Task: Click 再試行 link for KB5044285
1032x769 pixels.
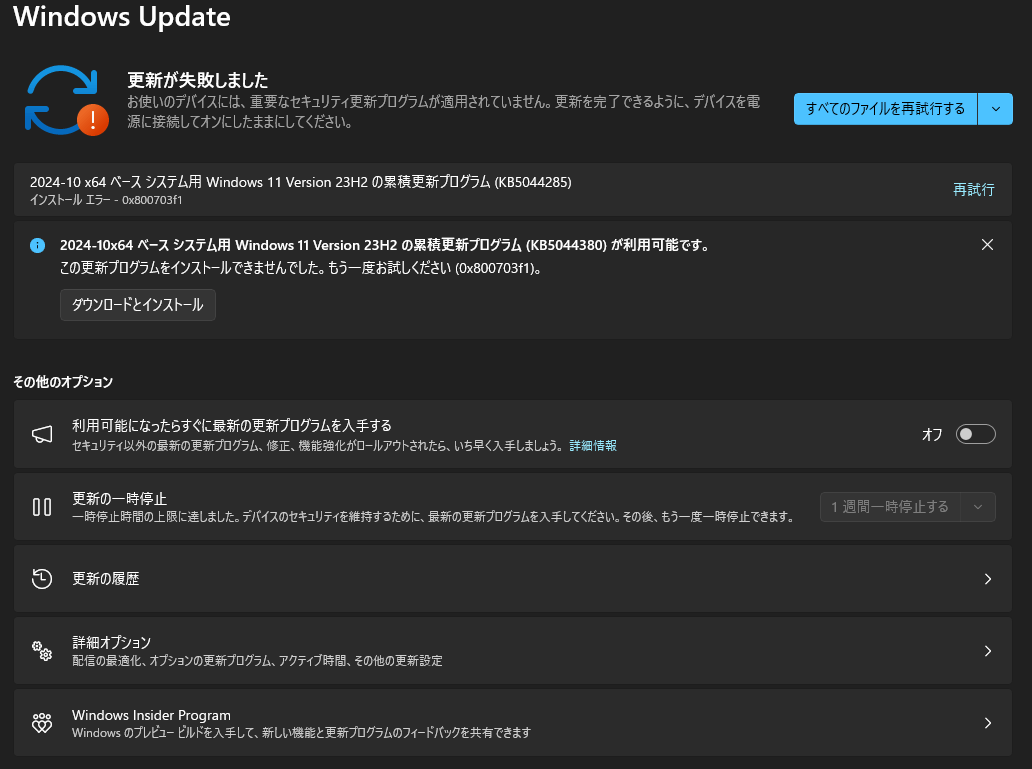Action: pos(973,190)
